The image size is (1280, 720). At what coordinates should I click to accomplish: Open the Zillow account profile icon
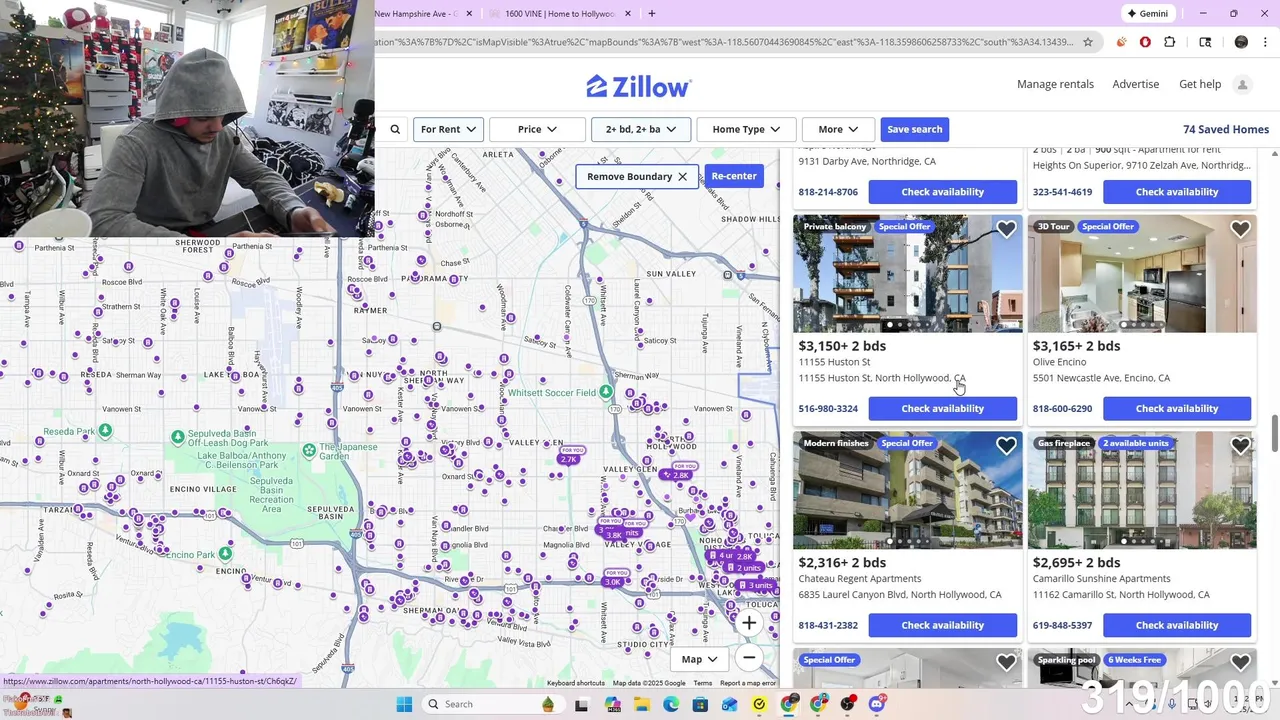[x=1242, y=85]
